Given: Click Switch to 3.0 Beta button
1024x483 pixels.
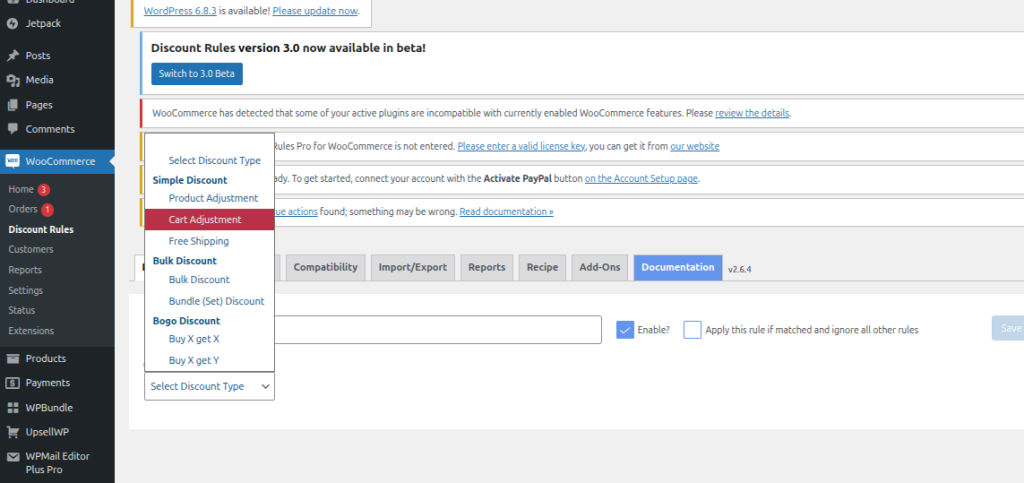Looking at the screenshot, I should pos(197,74).
